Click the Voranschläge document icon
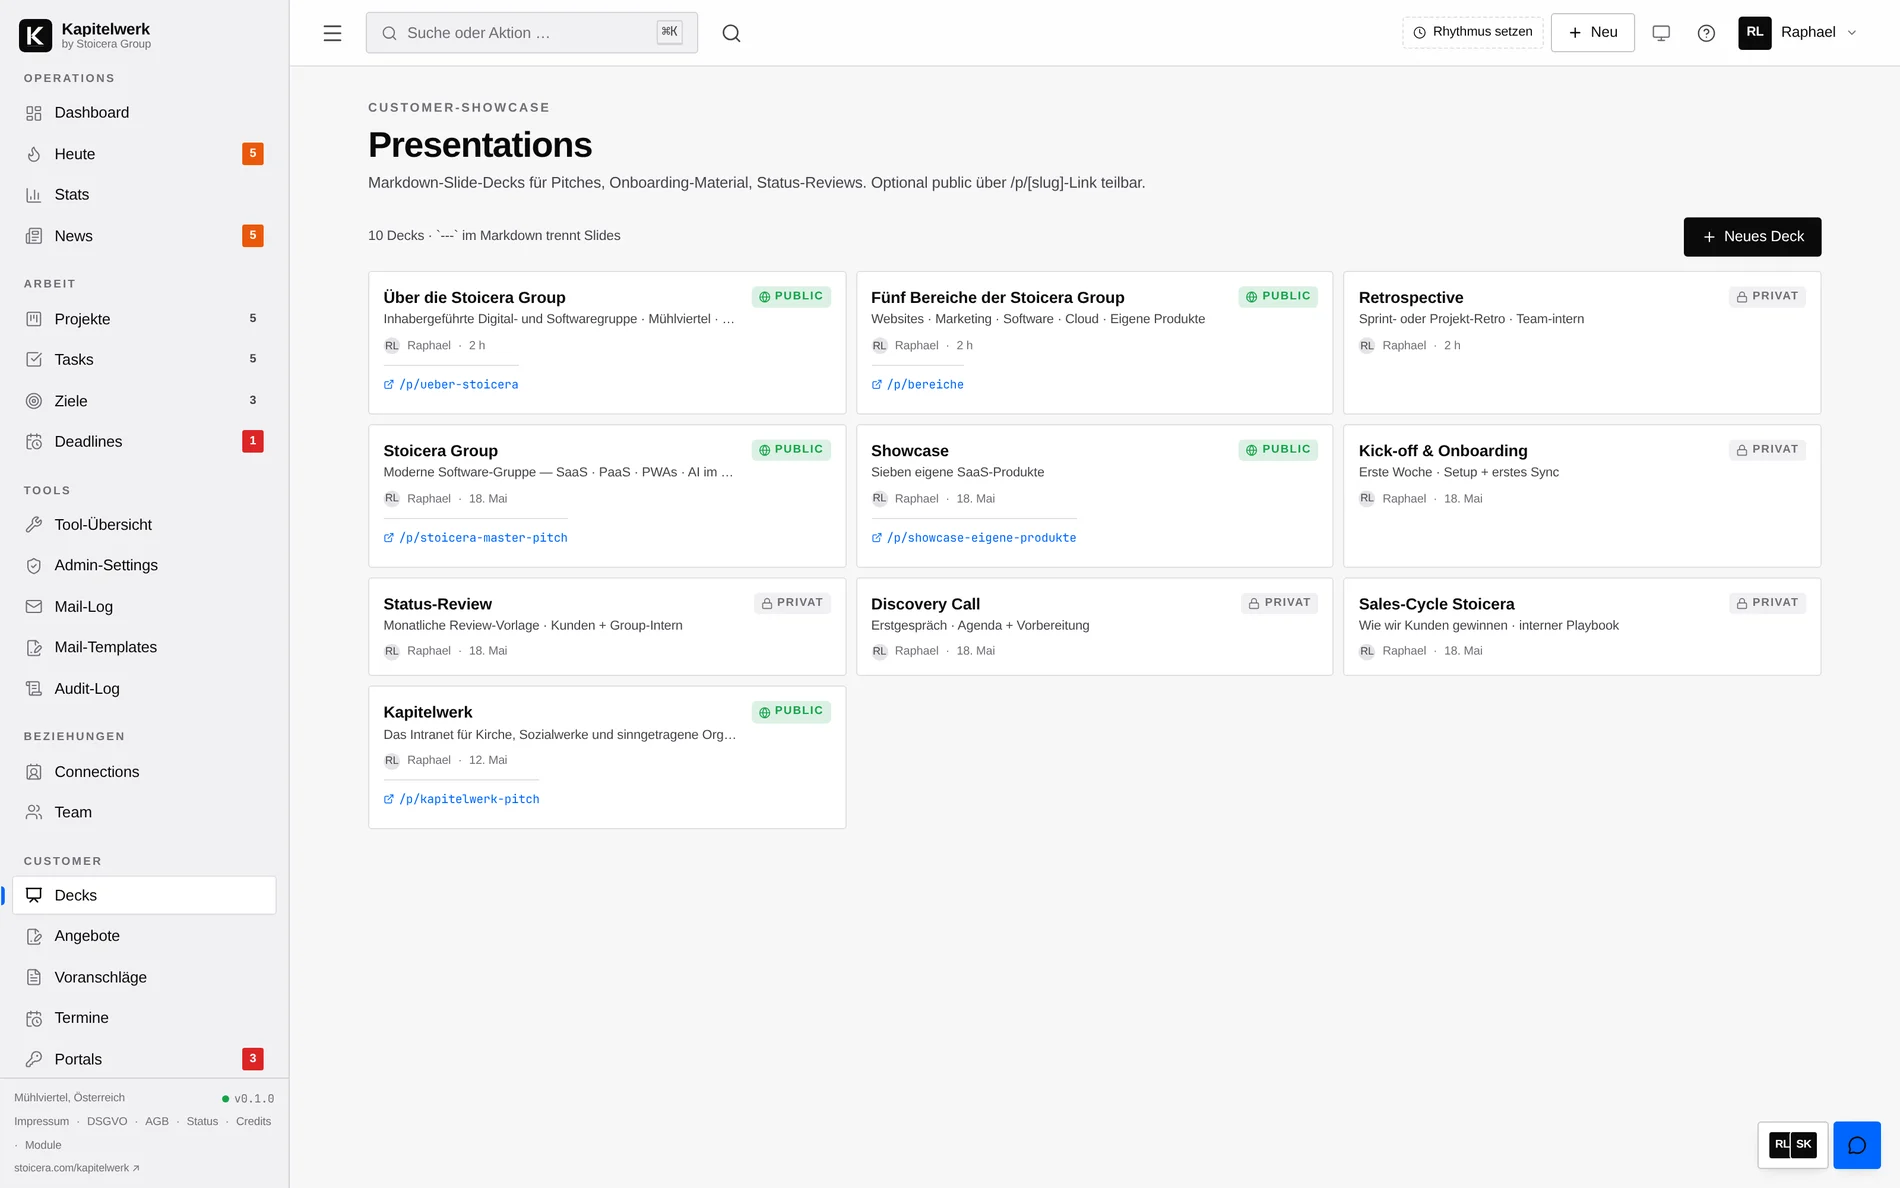 coord(34,977)
